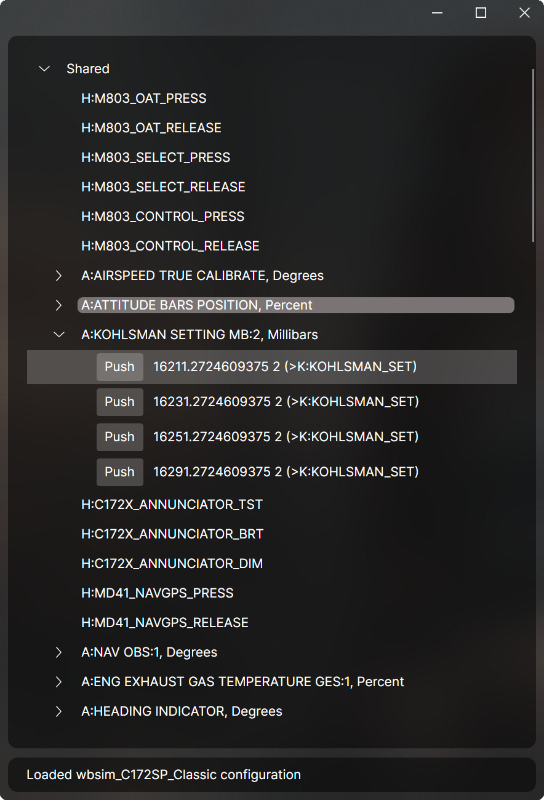The image size is (544, 800).
Task: Click 16291.2724609375 2 (>K:KOHLSMAN_SET) text
Action: point(286,472)
